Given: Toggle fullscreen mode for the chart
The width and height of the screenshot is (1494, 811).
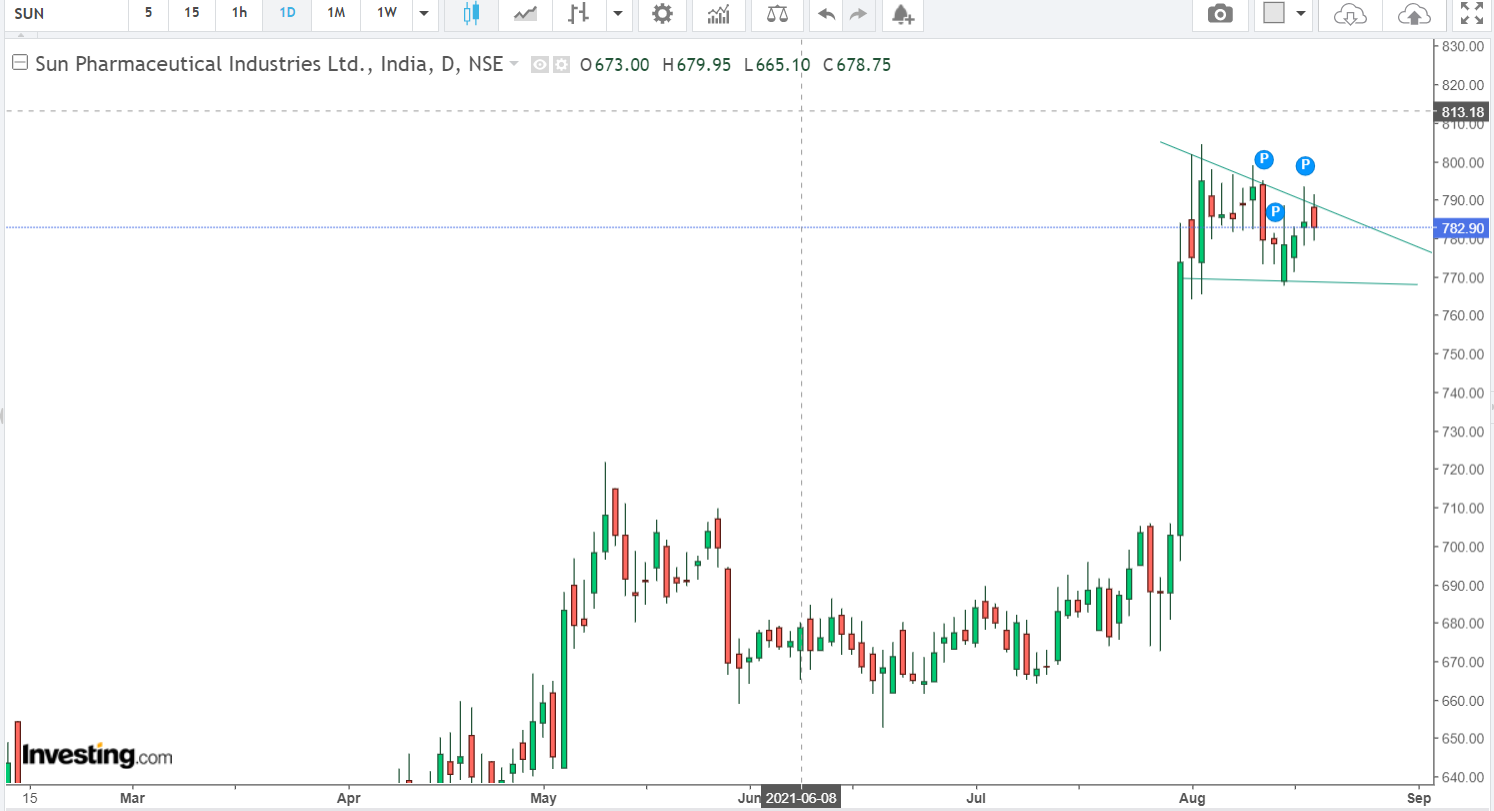Looking at the screenshot, I should click(1471, 14).
